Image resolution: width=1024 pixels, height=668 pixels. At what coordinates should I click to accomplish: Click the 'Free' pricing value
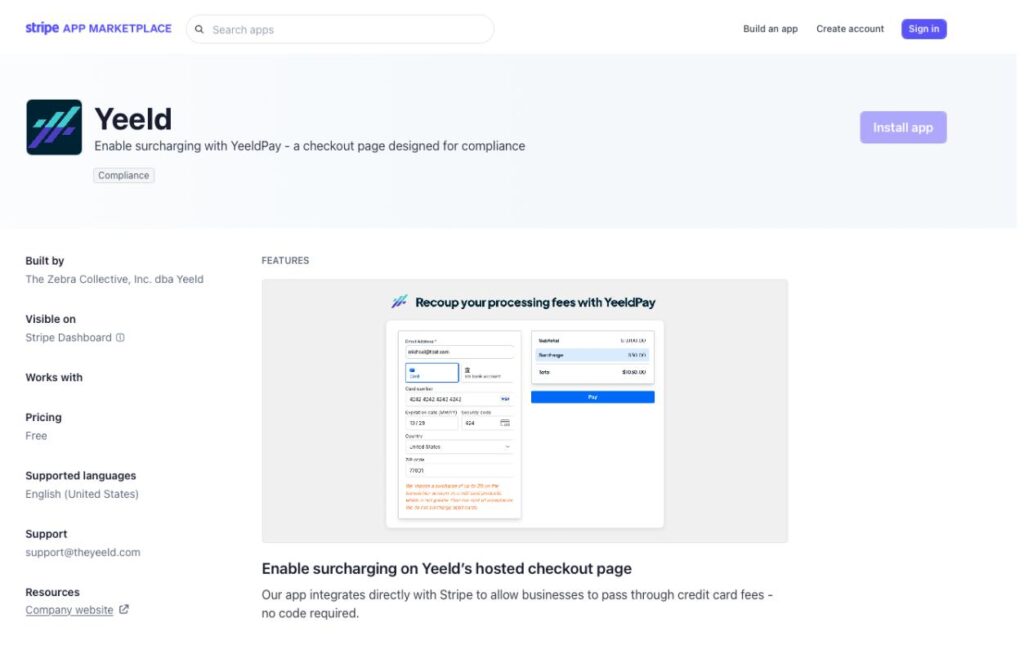[x=36, y=436]
